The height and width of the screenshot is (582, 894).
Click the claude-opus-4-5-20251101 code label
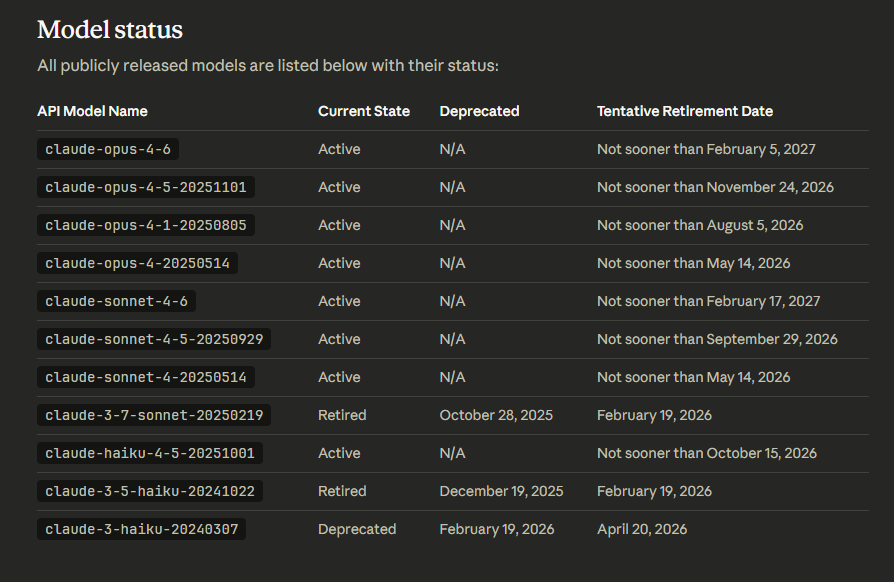146,187
